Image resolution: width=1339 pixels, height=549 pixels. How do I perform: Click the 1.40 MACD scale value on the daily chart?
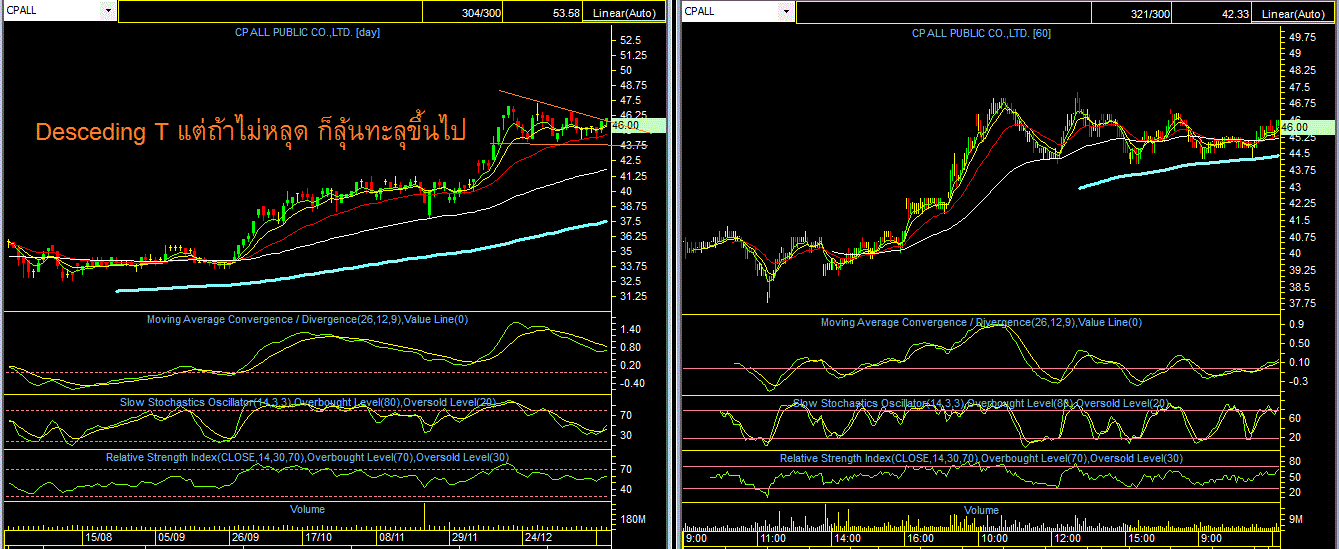point(630,329)
